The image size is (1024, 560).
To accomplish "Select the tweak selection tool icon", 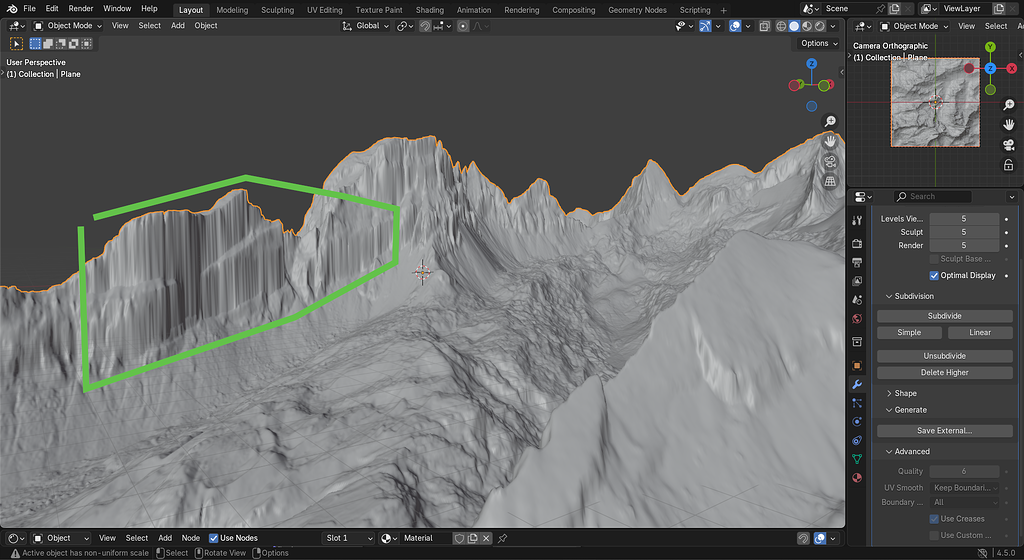I will point(16,44).
